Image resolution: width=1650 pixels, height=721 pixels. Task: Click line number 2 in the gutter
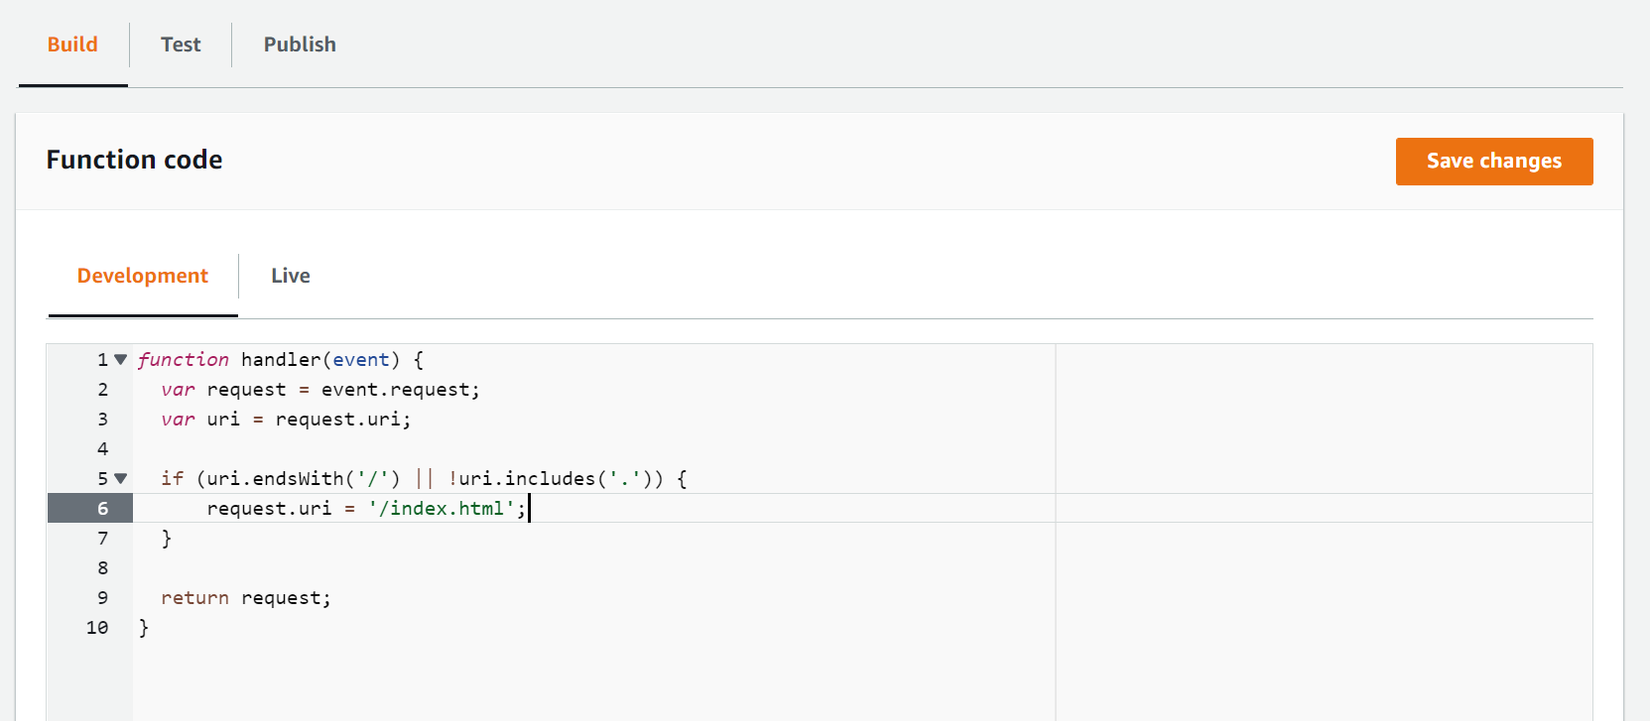point(102,390)
